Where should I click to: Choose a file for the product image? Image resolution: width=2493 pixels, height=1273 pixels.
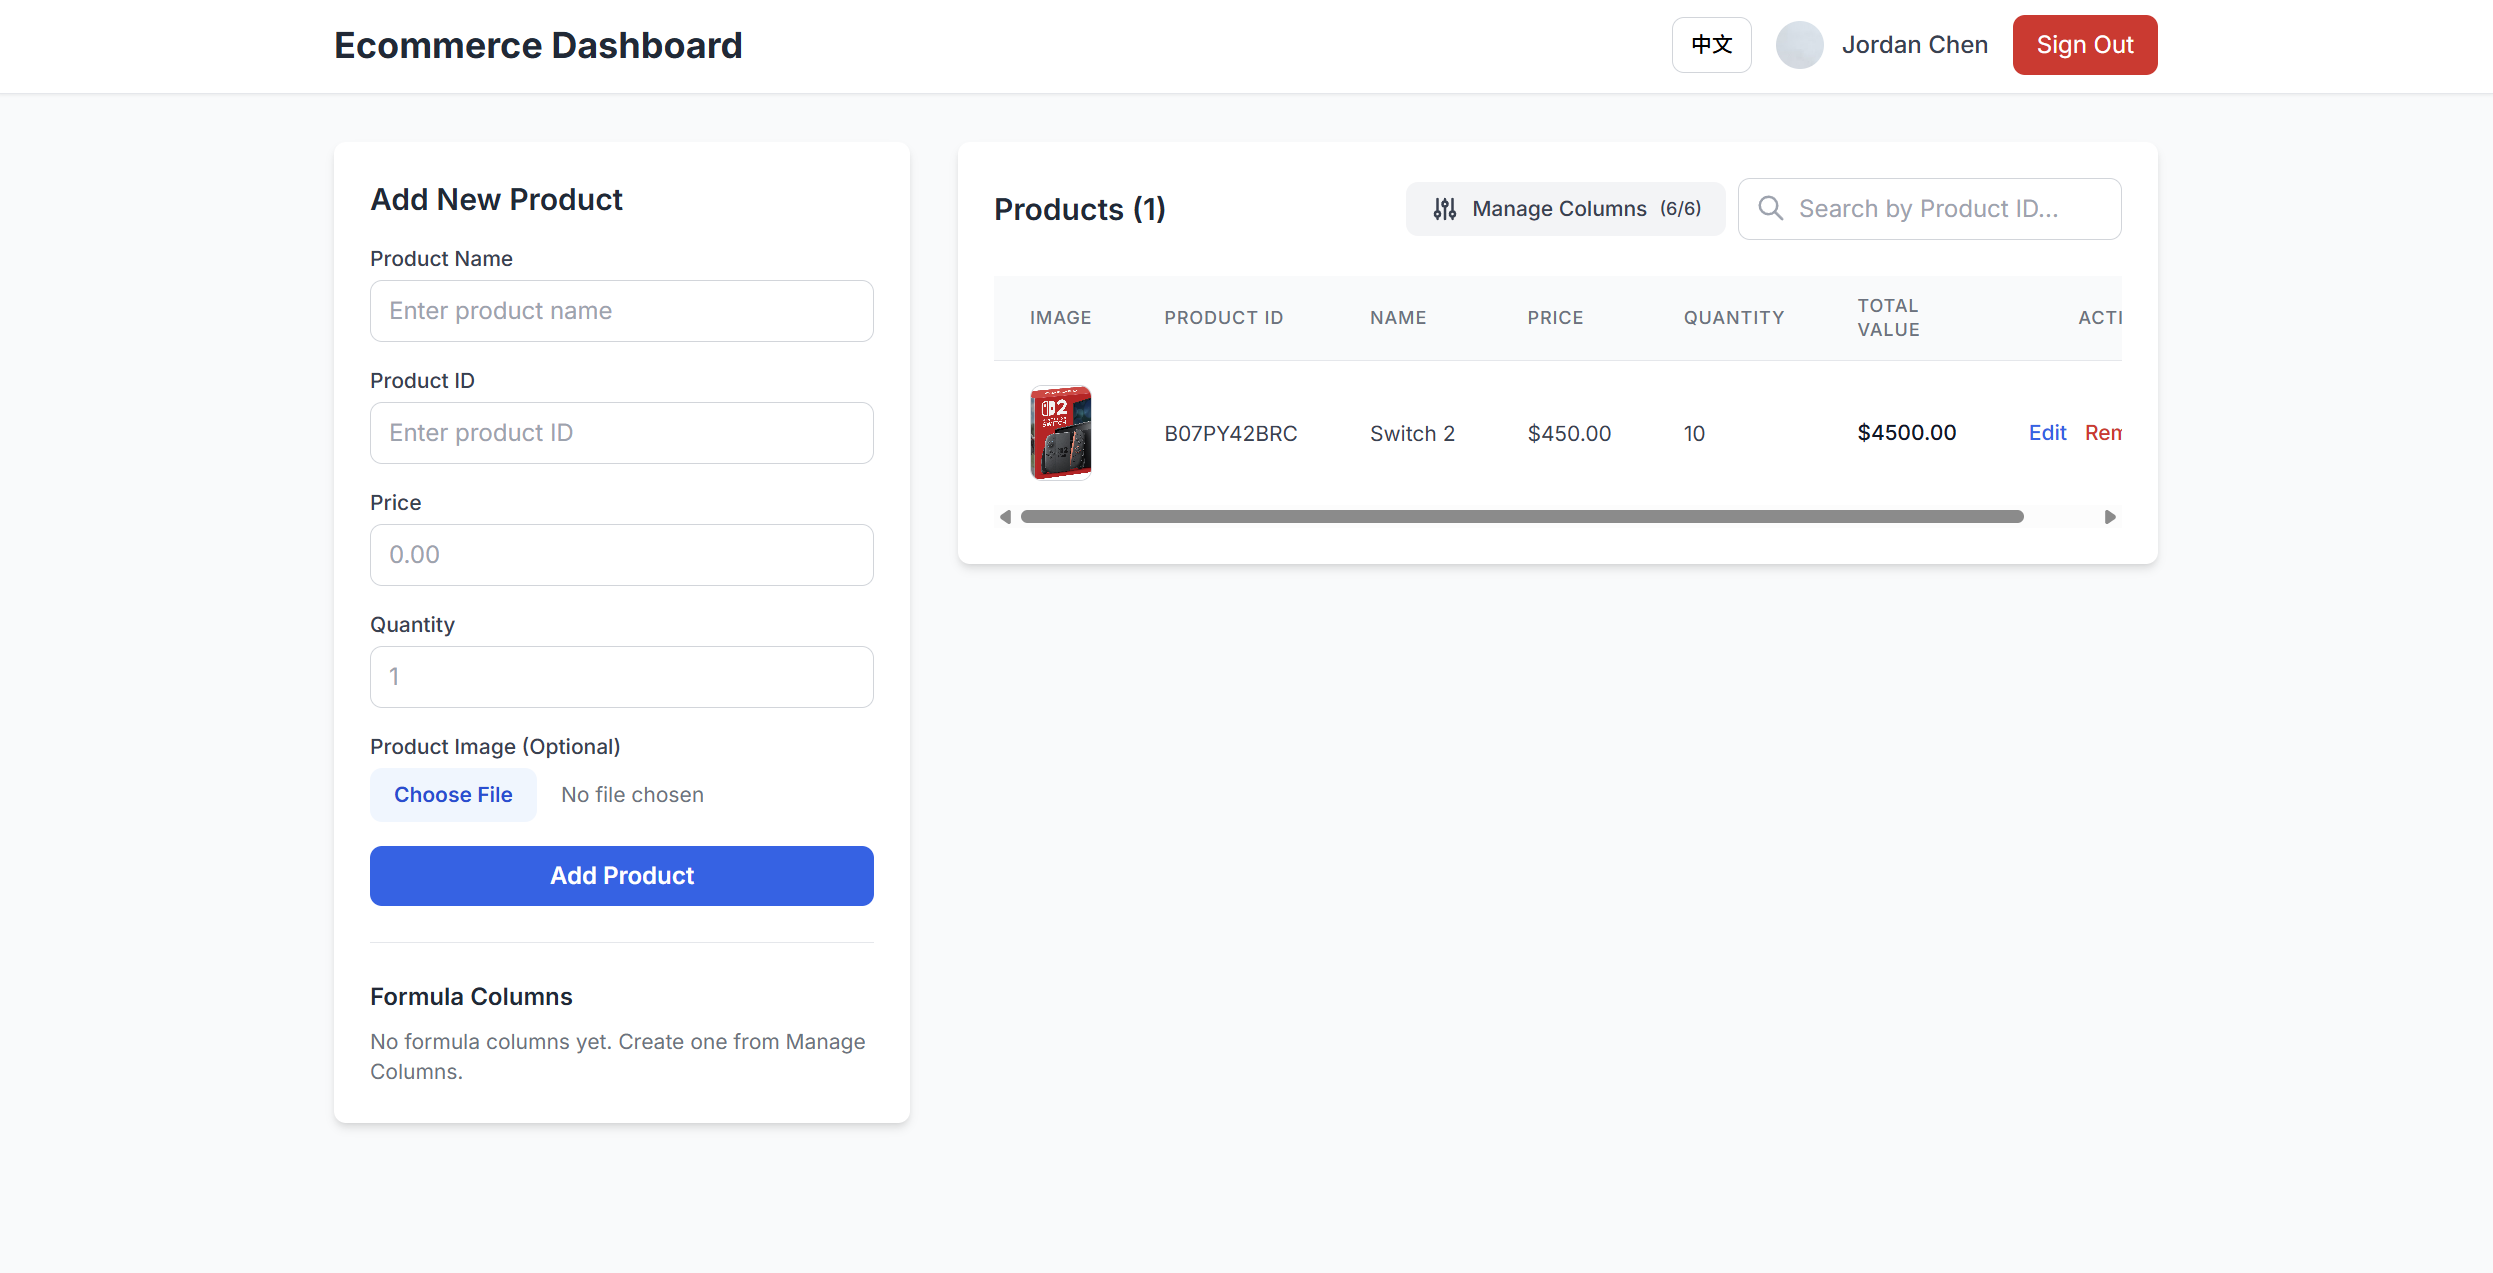click(x=453, y=793)
